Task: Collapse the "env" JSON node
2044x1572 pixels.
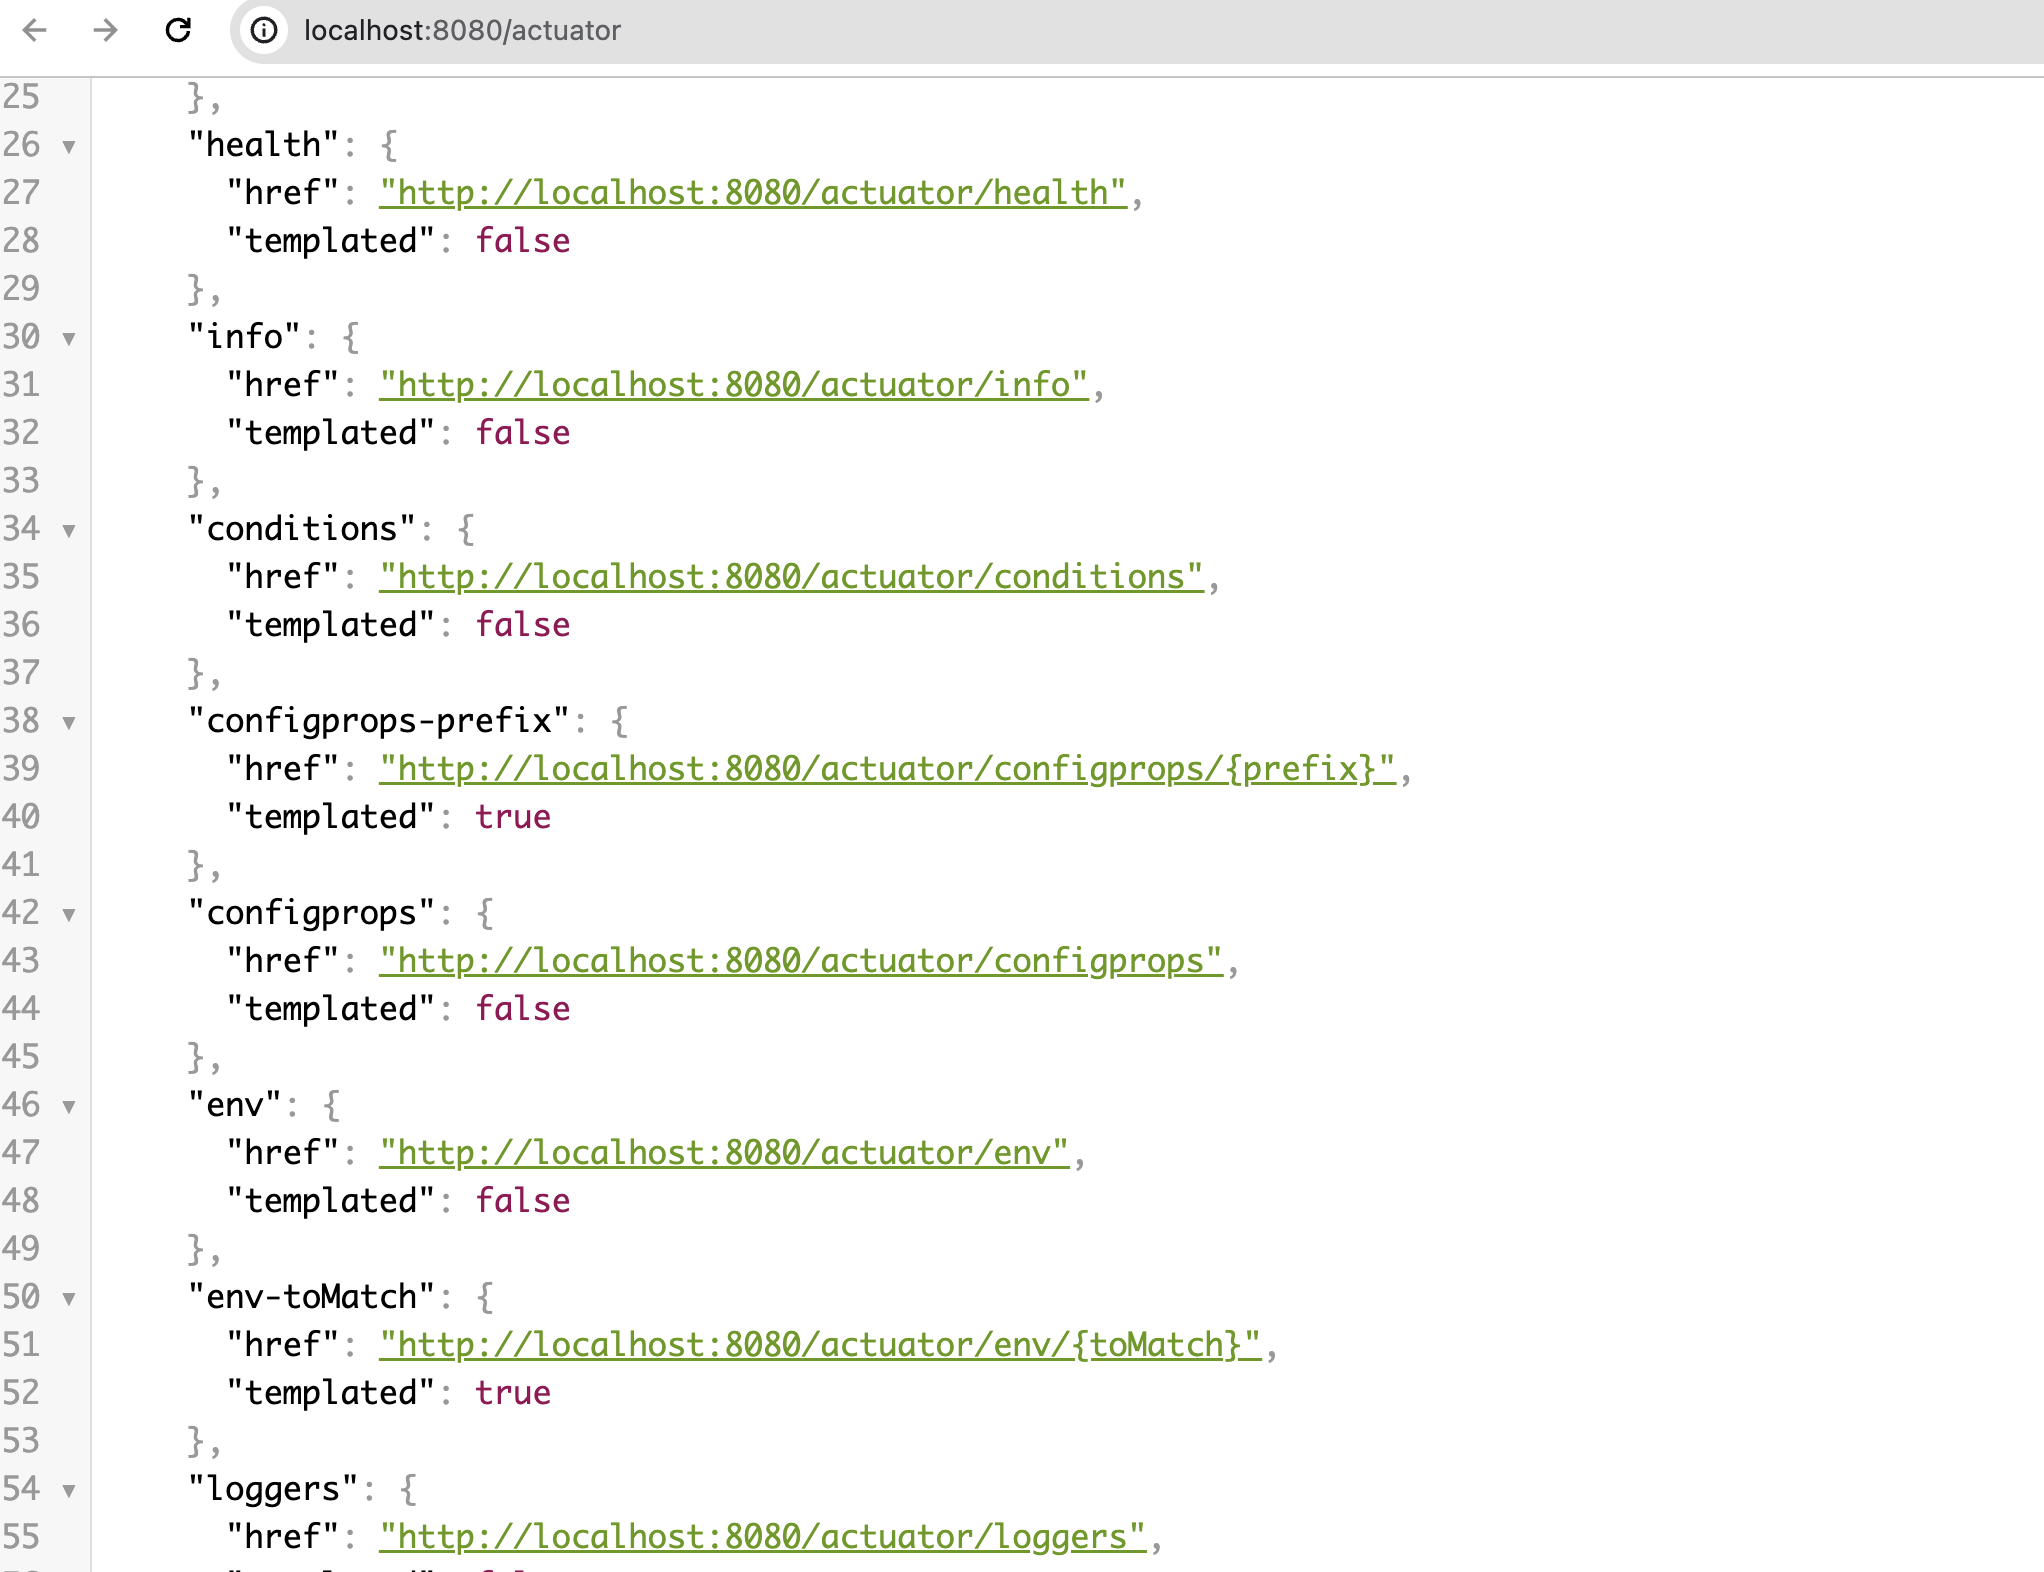Action: (x=69, y=1107)
